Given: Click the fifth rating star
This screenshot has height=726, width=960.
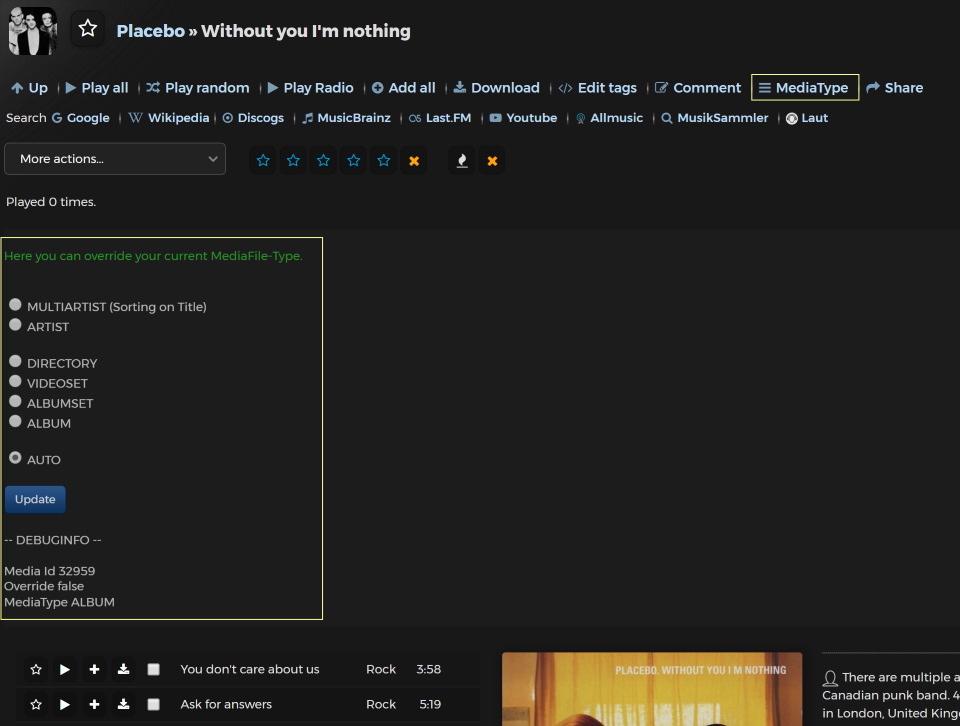Looking at the screenshot, I should 384,160.
